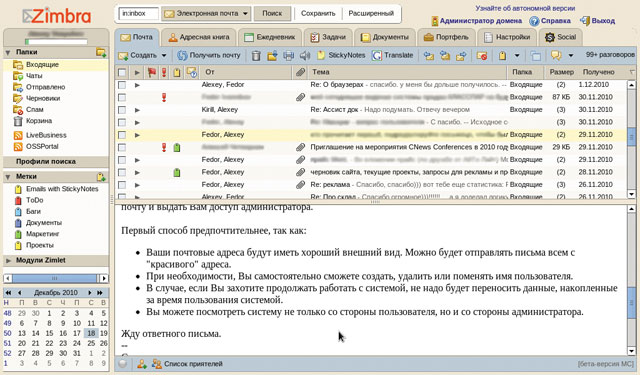Expand the Модули Zimlet section
Viewport: 640px width, 375px height.
tap(8, 260)
